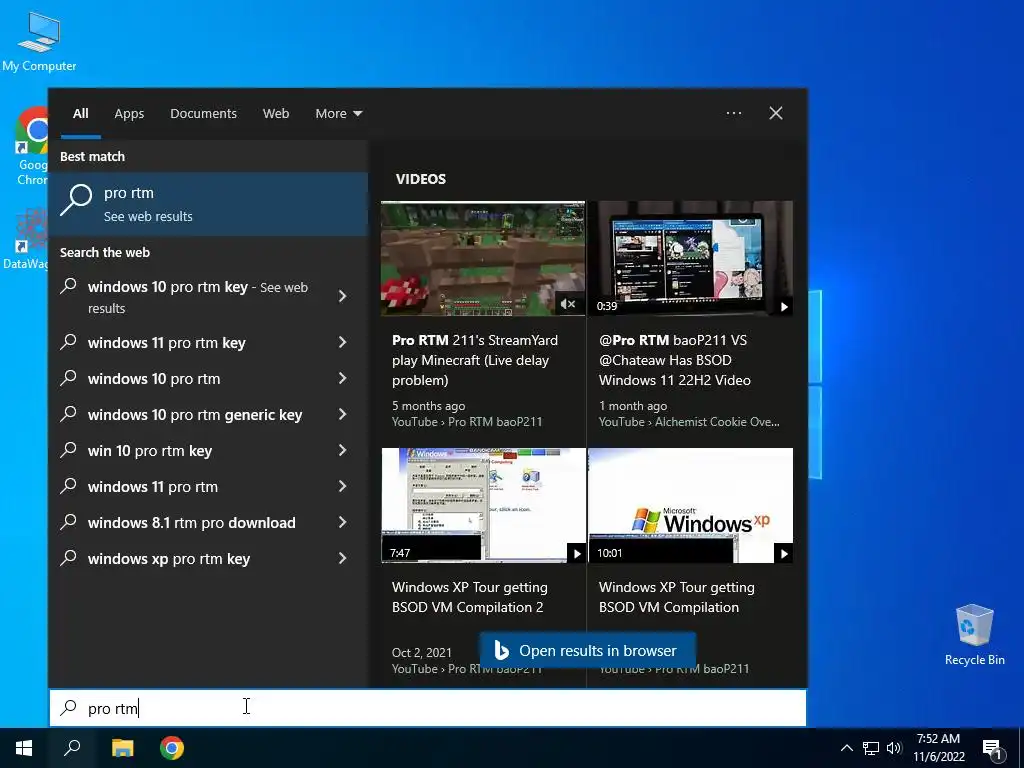Screen dimensions: 1024x768
Task: Choose the plain 'windows 11 pro rtm' suggestion
Action: point(153,487)
